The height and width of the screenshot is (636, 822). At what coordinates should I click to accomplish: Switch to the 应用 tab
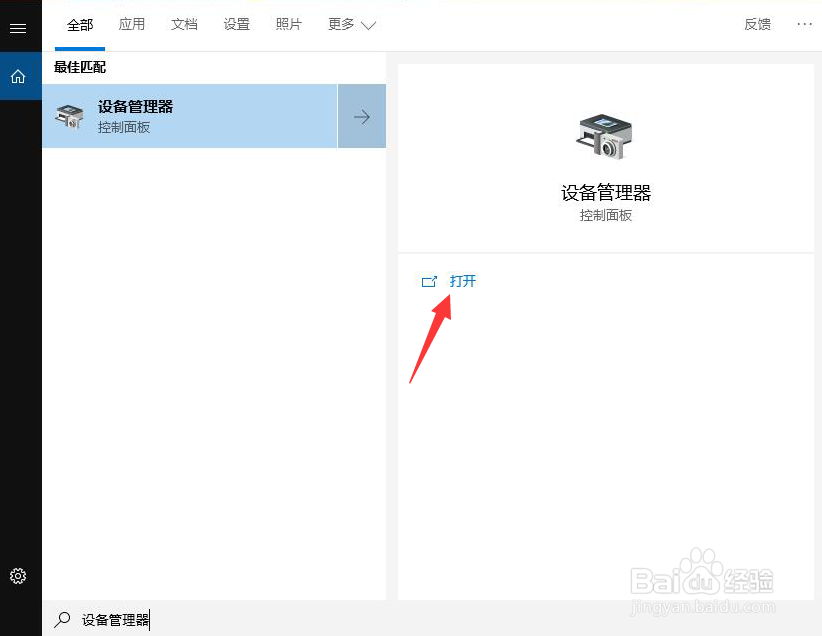point(132,25)
